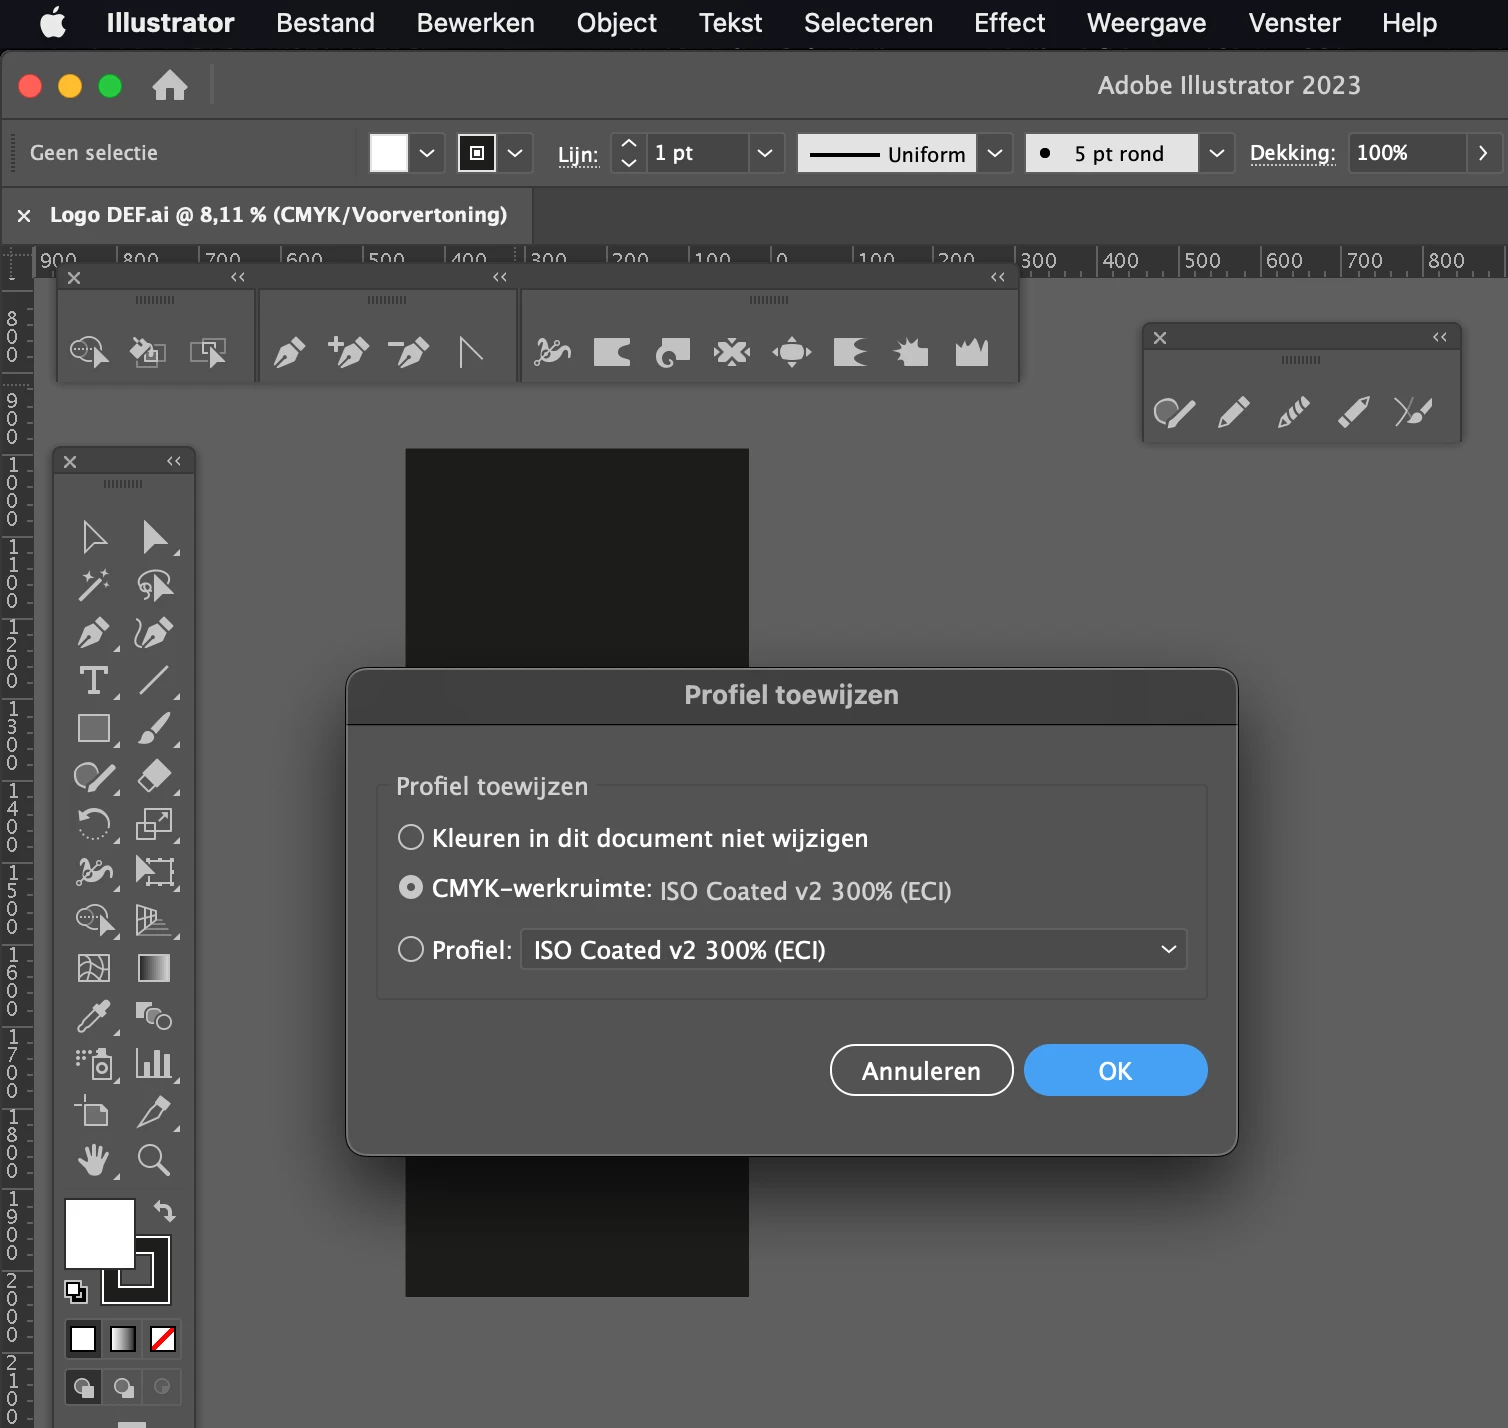1508x1428 pixels.
Task: Open the Bewerken menu
Action: click(475, 23)
